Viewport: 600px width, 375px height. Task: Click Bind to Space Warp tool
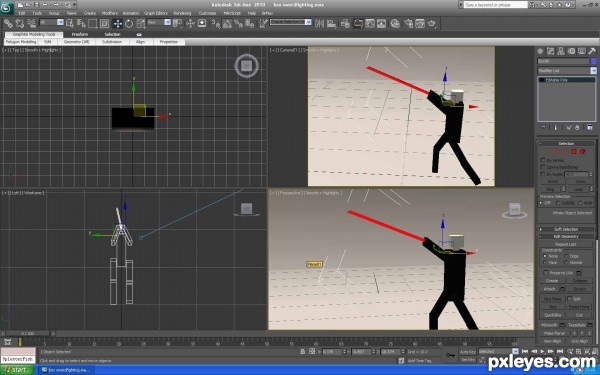[x=31, y=24]
